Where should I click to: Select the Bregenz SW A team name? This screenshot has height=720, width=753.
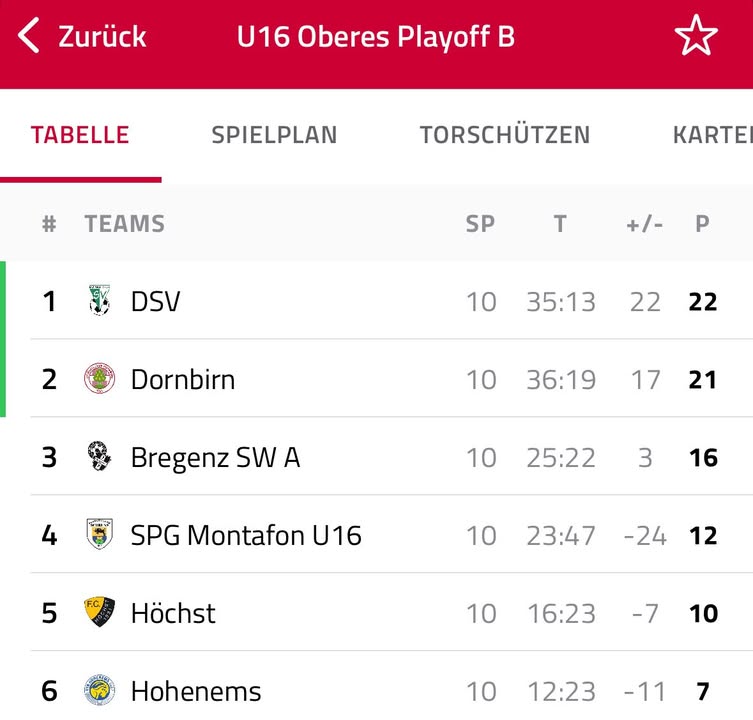[215, 457]
